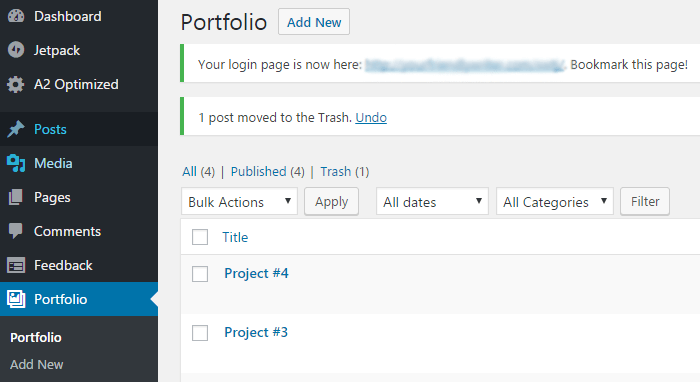Open the Bulk Actions dropdown
The width and height of the screenshot is (700, 382).
pos(239,202)
